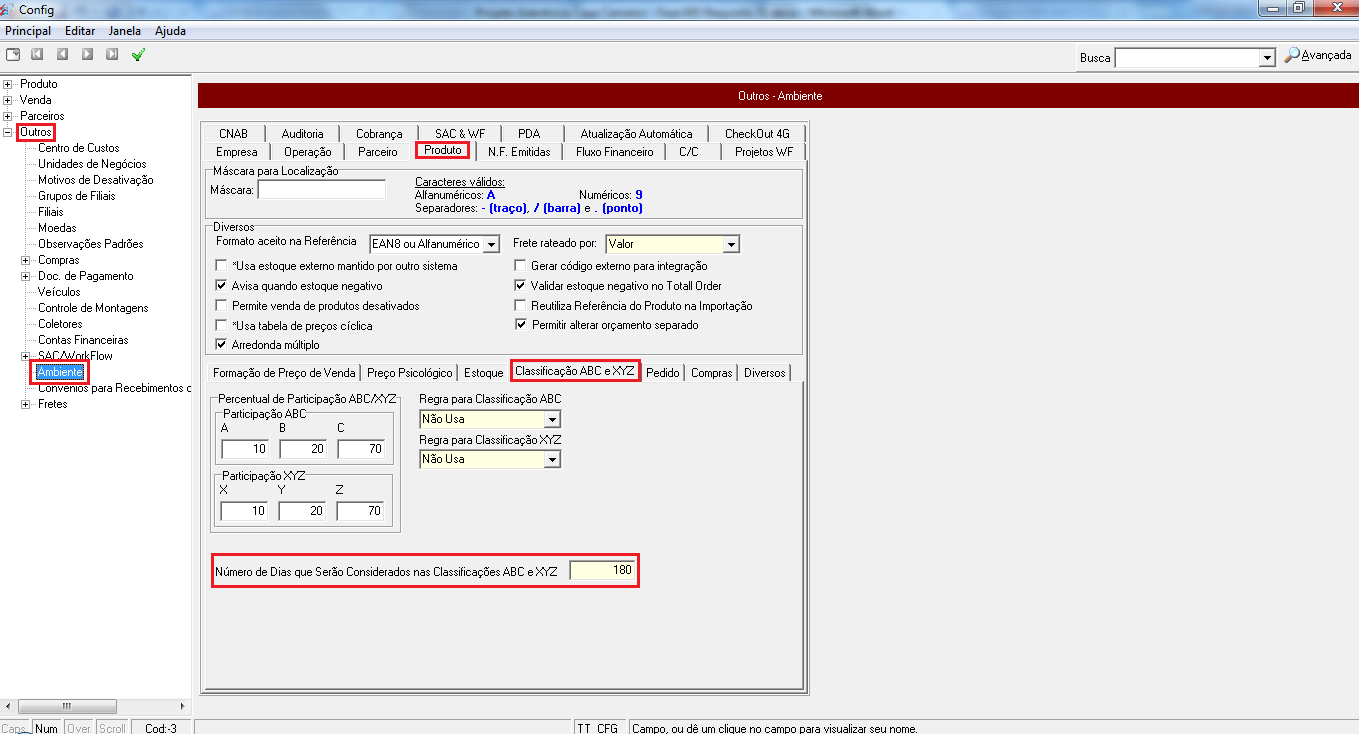
Task: Click the Avançada search link
Action: click(1326, 56)
